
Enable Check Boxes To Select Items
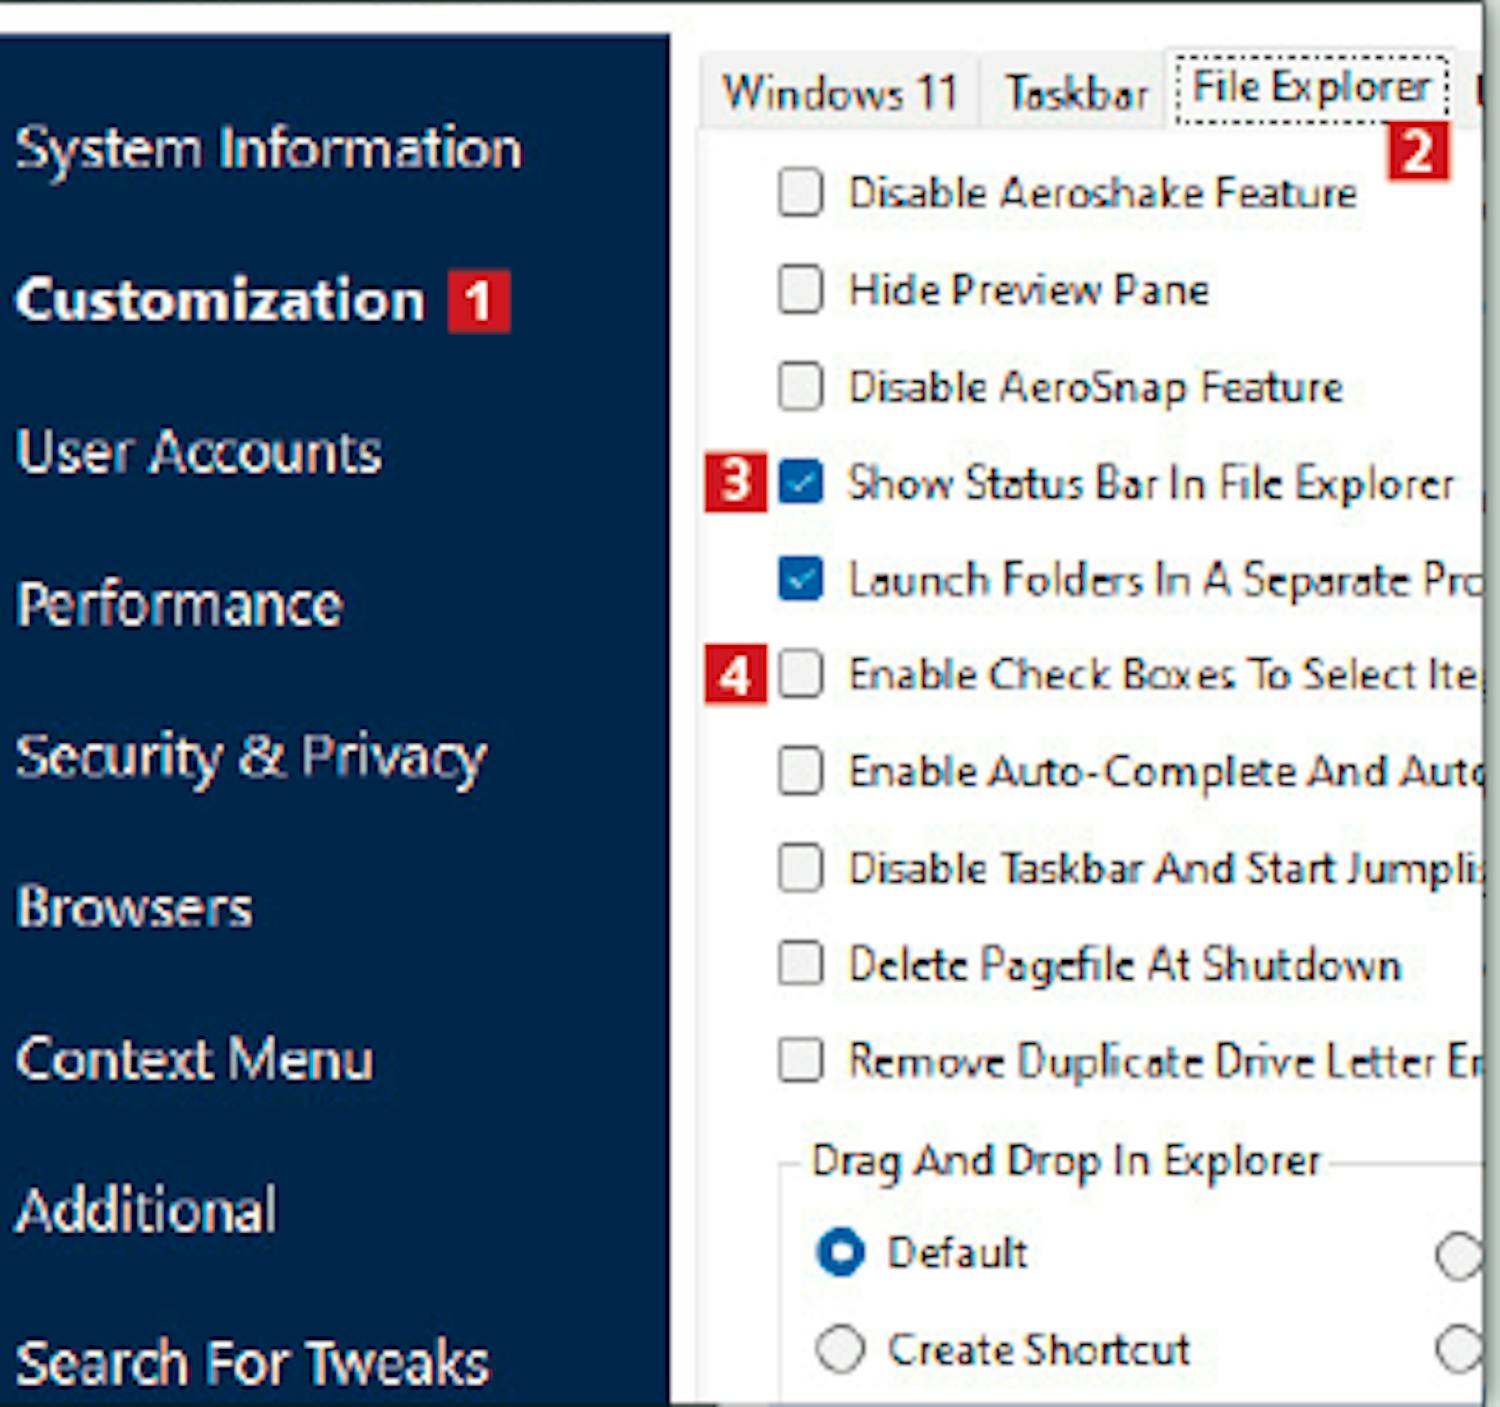(x=801, y=674)
